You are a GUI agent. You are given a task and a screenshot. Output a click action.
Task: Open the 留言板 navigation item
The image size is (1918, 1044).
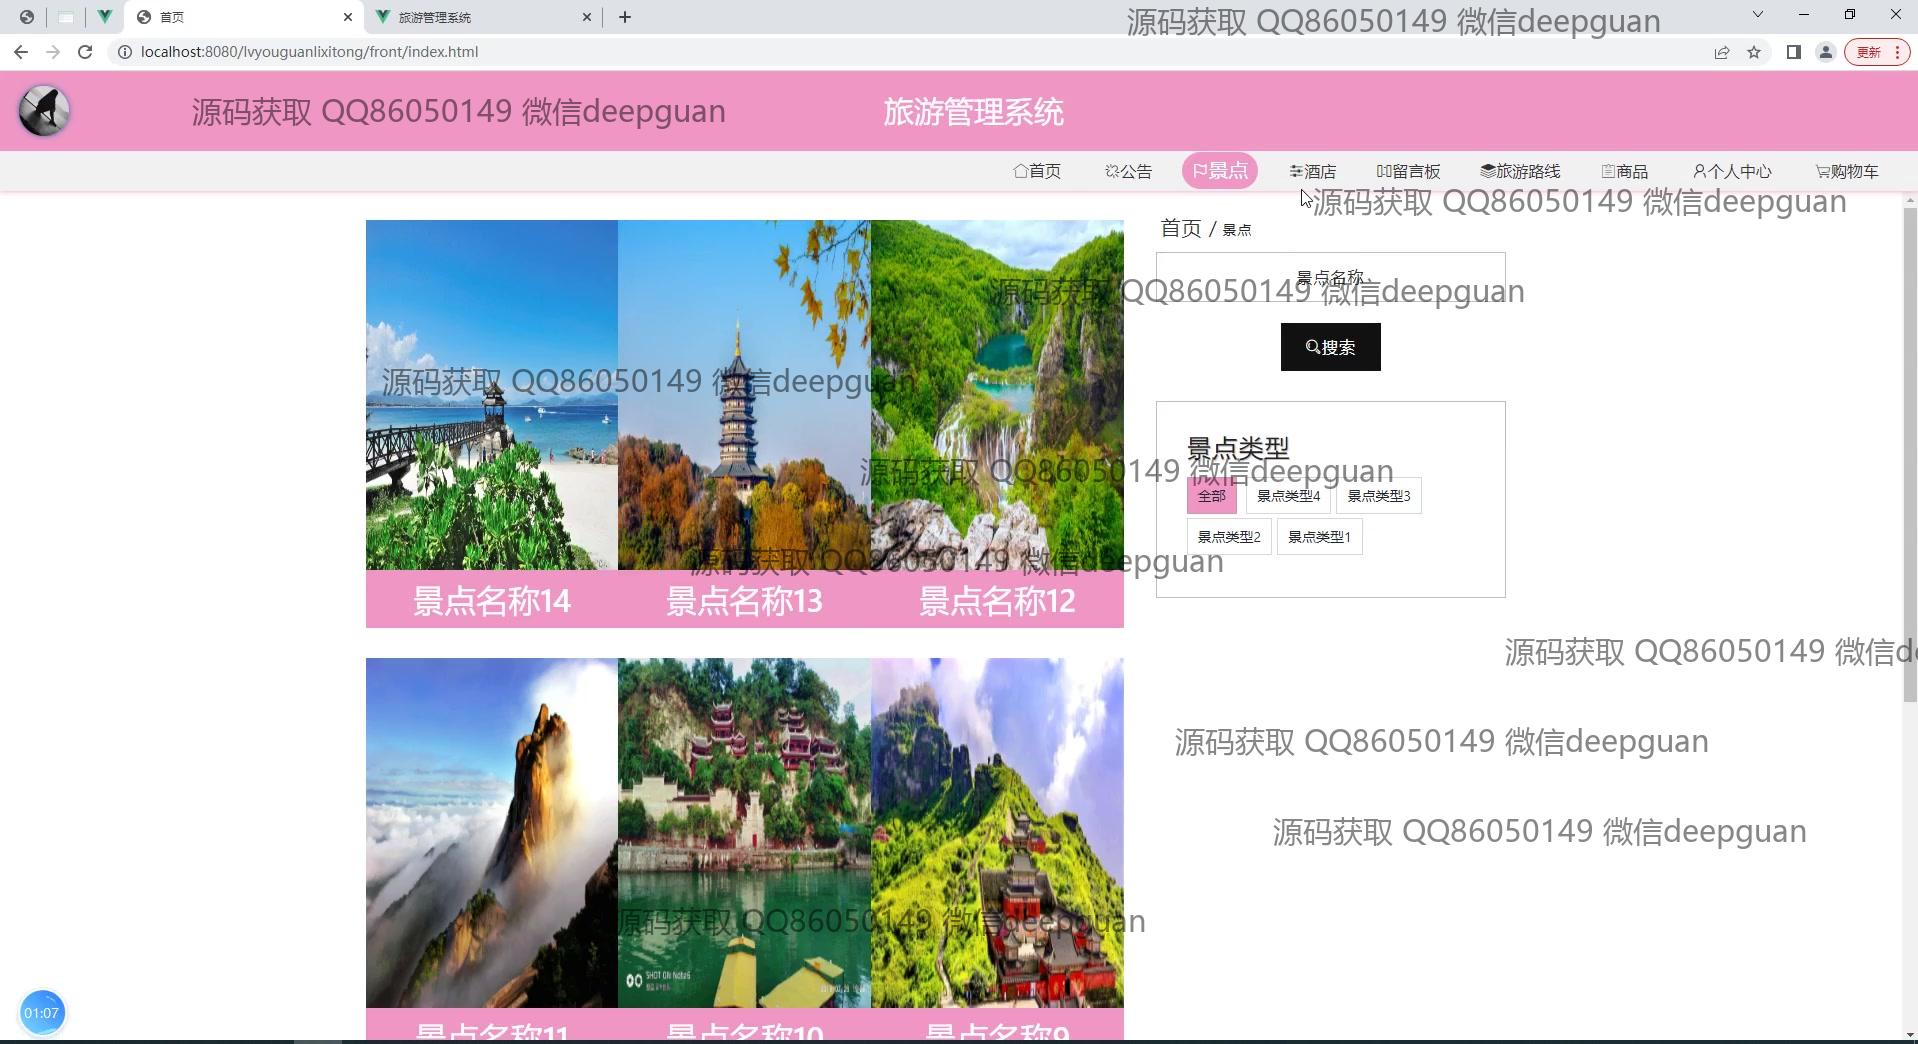[1409, 171]
